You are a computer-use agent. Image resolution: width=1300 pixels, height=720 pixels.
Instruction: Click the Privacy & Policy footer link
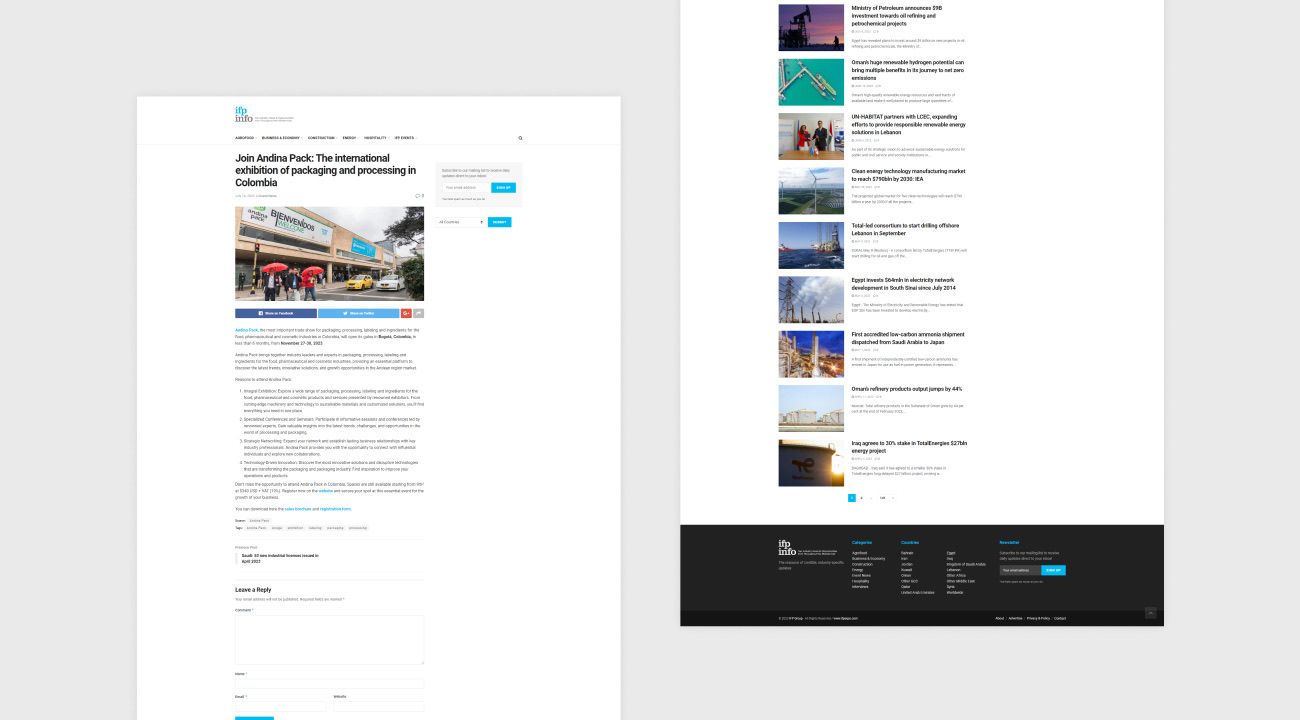click(1039, 618)
